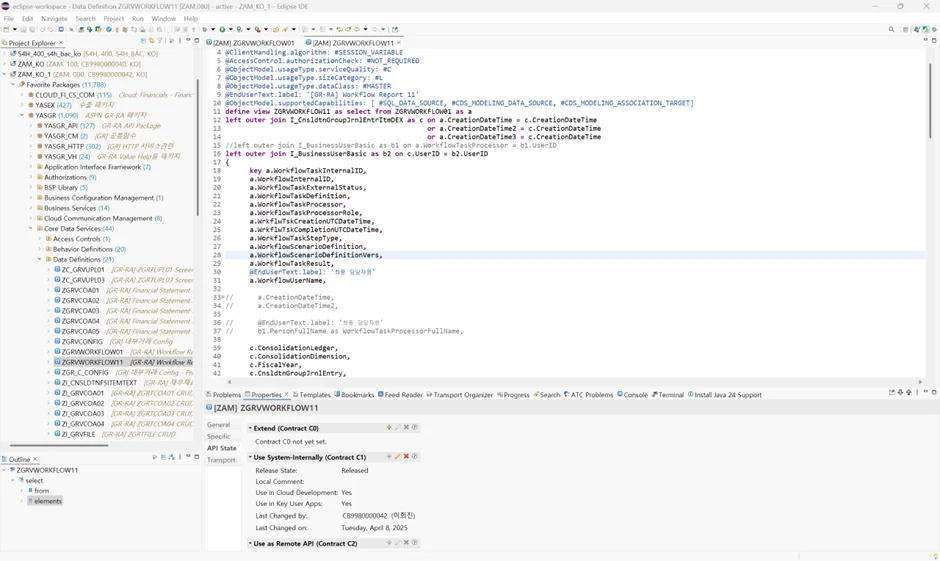Click the add icon for Extend Contract C0
Image resolution: width=940 pixels, height=561 pixels.
(389, 428)
